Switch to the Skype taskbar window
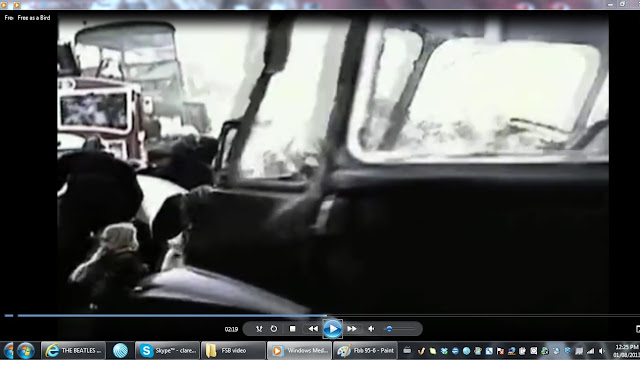640x373 pixels. click(167, 351)
